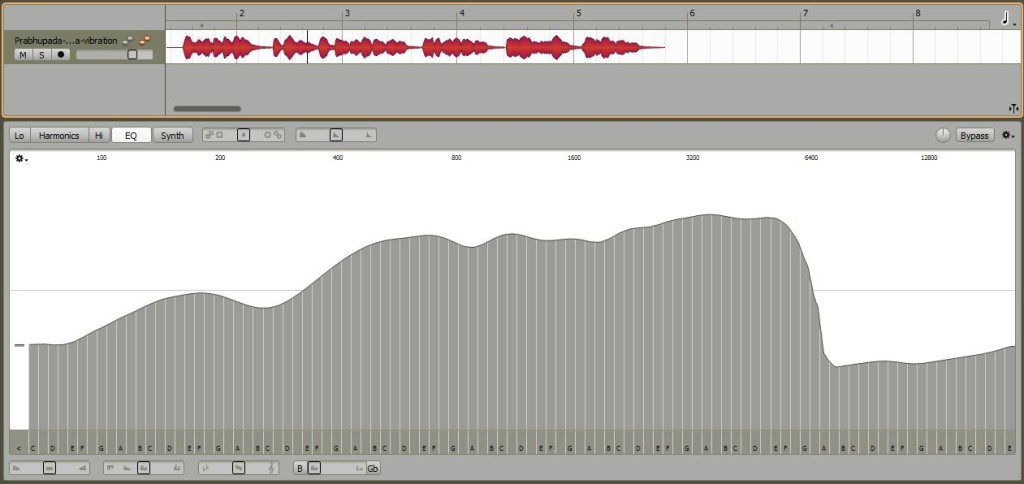This screenshot has width=1024, height=484.
Task: Switch to the Synth tab
Action: click(x=172, y=135)
